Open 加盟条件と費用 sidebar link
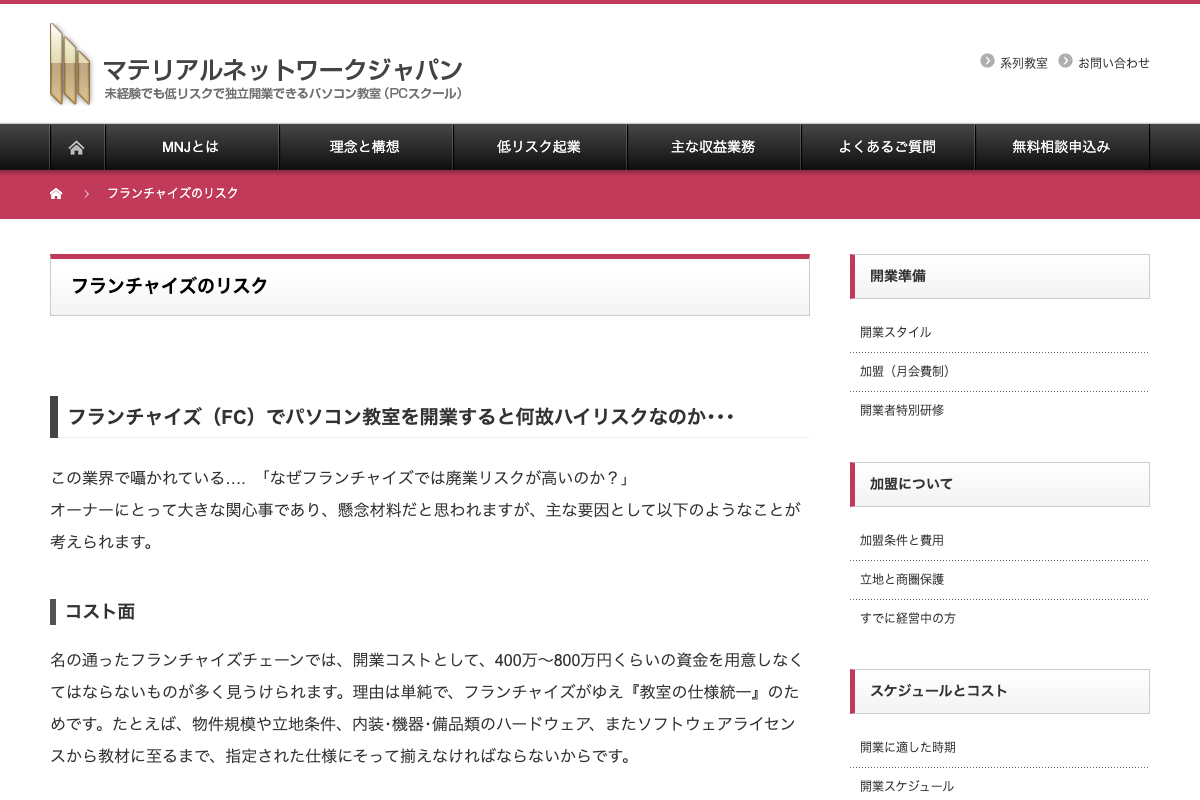 pos(902,540)
